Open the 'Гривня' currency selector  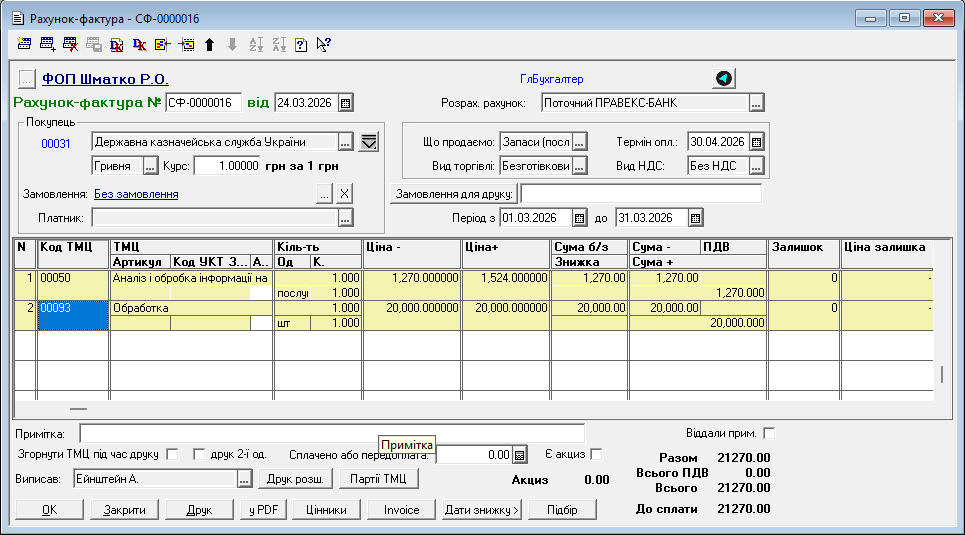tap(151, 165)
